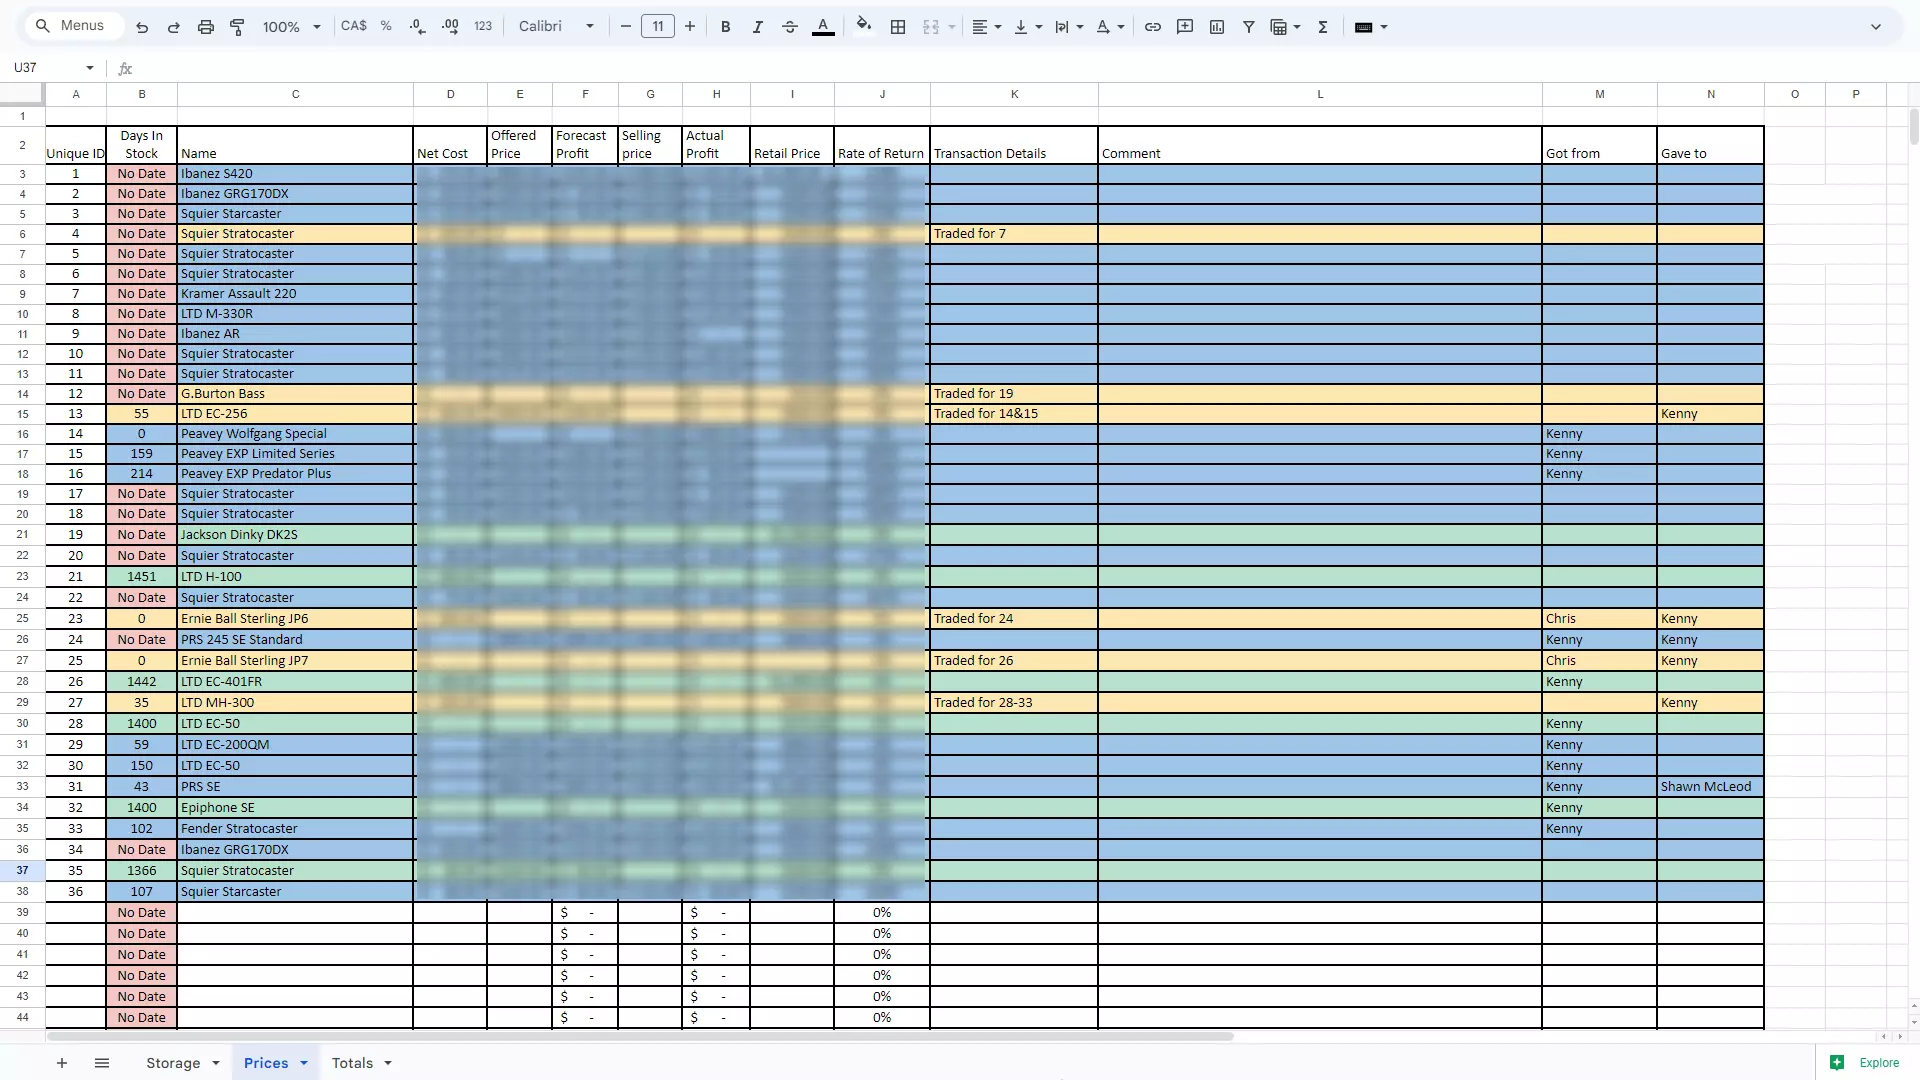The image size is (1920, 1080).
Task: Toggle strikethrough formatting
Action: click(x=790, y=27)
